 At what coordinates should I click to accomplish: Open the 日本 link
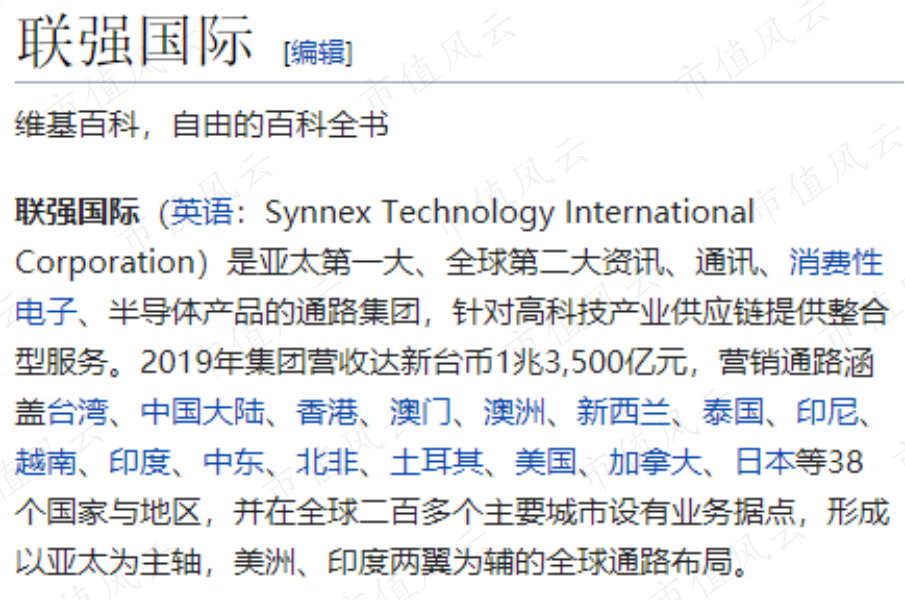tap(764, 462)
